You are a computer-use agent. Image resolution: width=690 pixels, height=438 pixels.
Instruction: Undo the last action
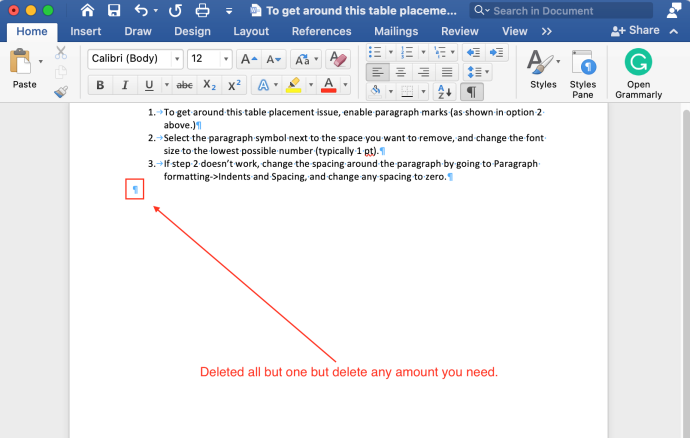(x=141, y=10)
